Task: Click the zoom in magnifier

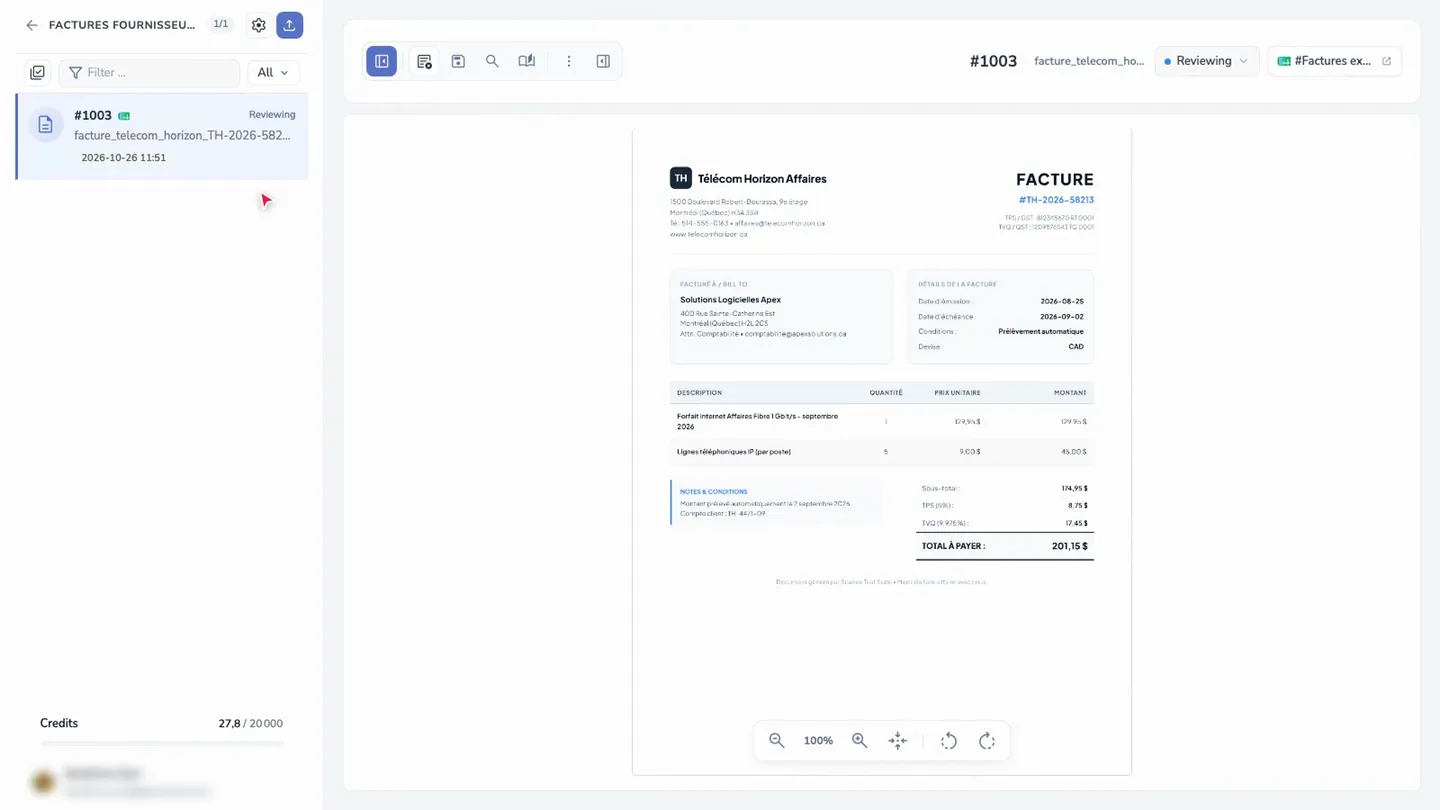Action: 860,741
